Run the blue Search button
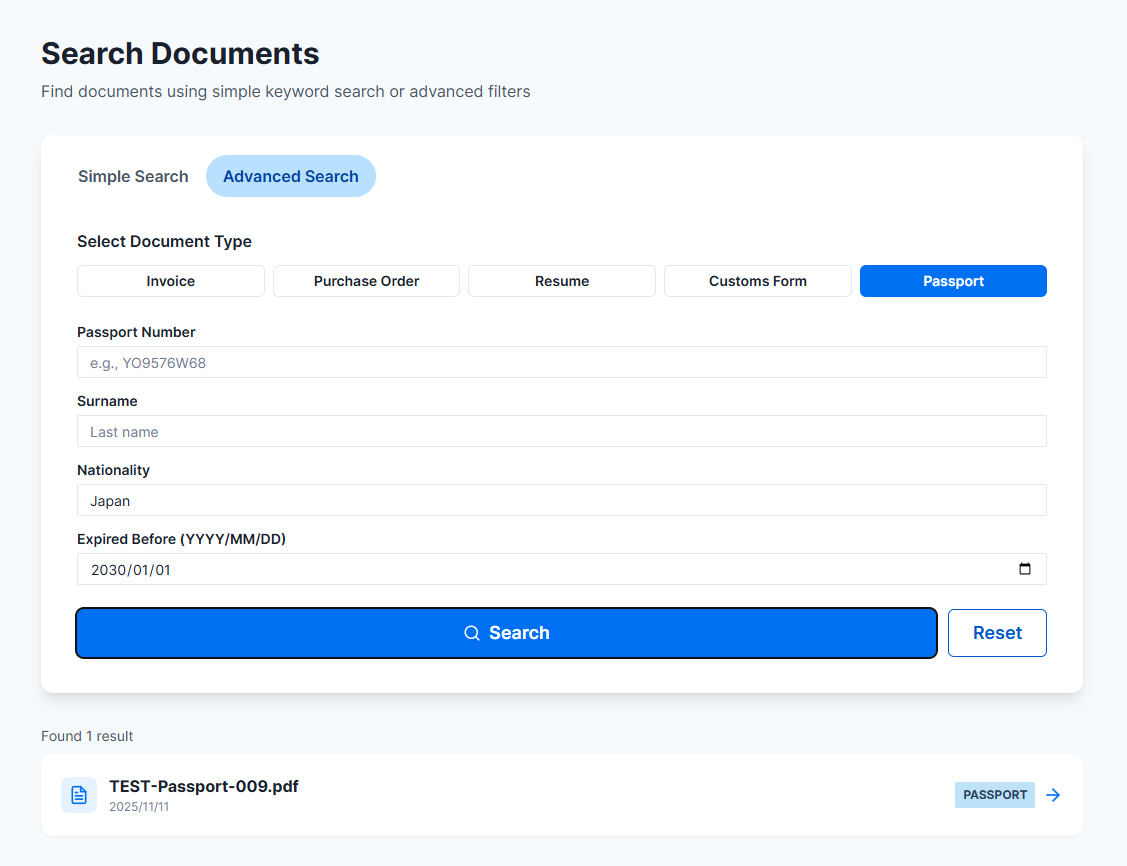The width and height of the screenshot is (1127, 866). click(x=507, y=633)
